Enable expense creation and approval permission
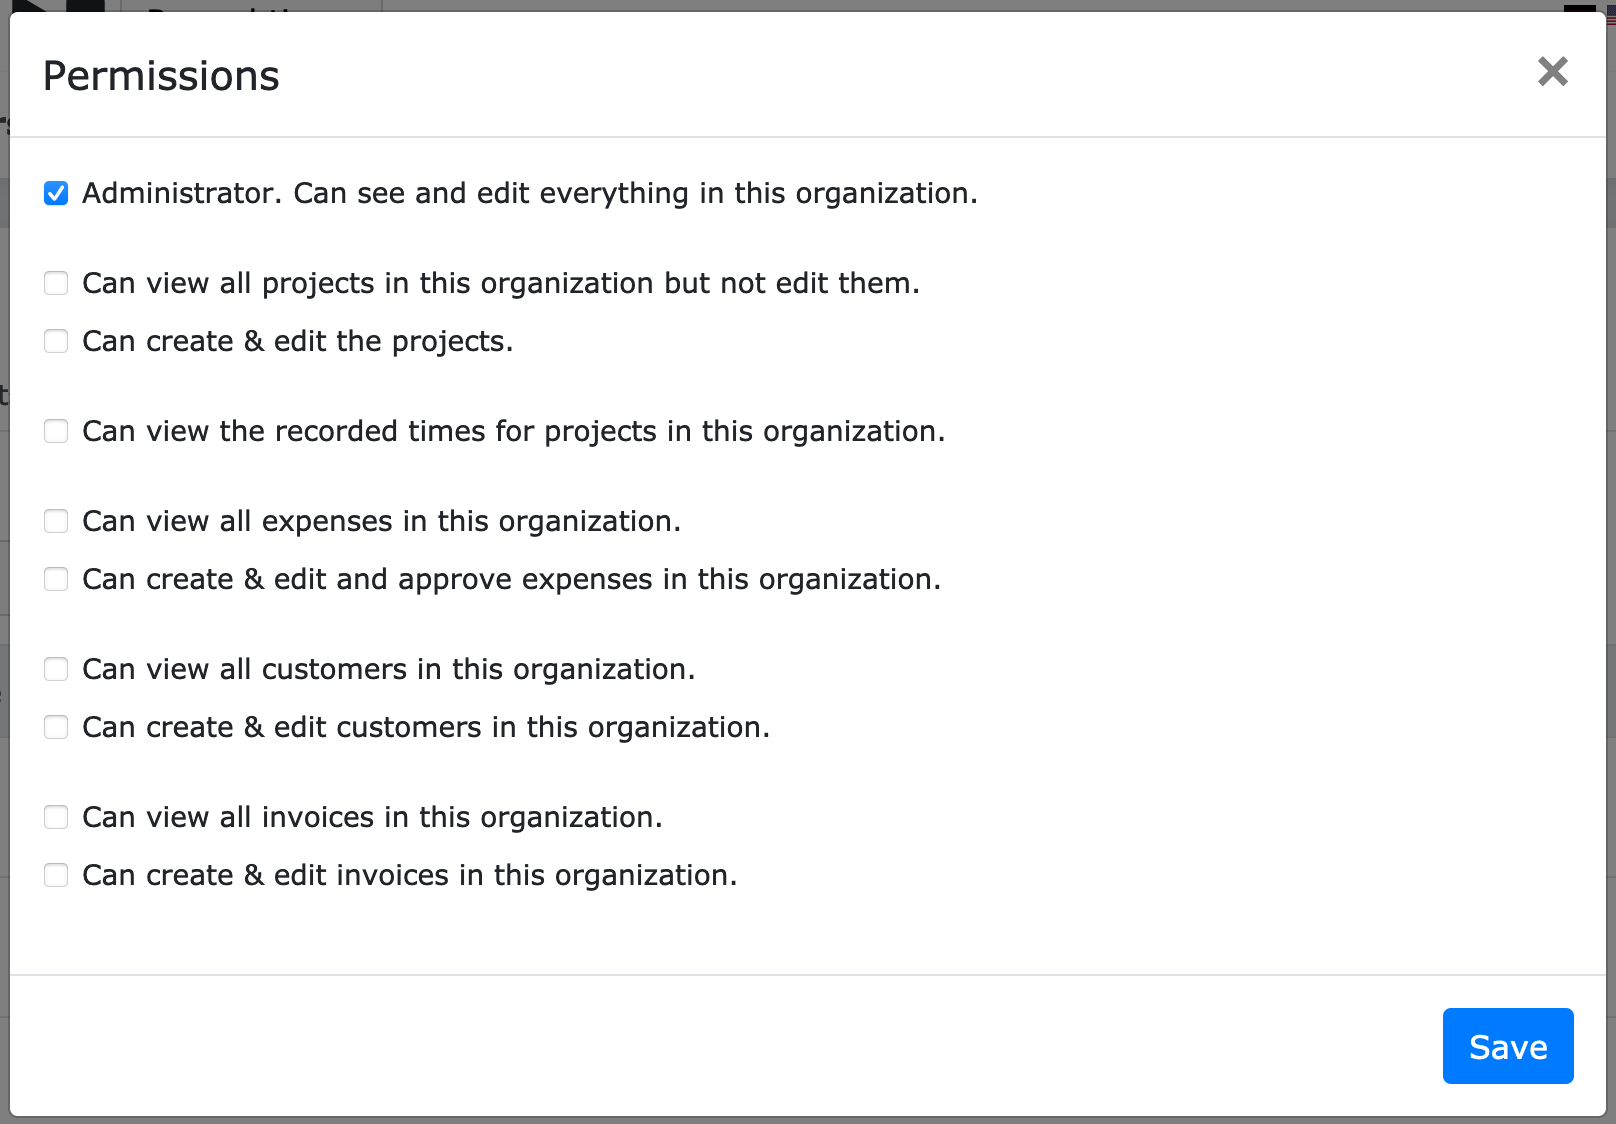 (x=56, y=579)
